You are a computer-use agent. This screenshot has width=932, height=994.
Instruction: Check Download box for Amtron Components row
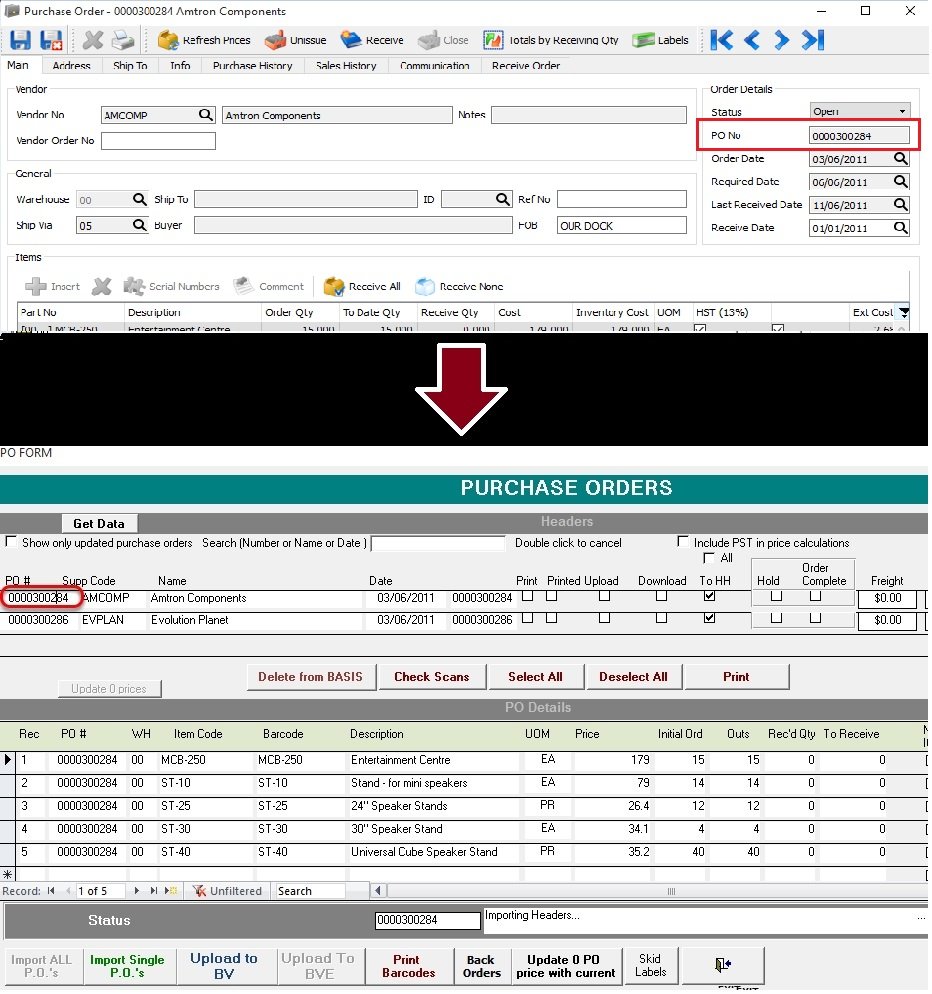662,597
